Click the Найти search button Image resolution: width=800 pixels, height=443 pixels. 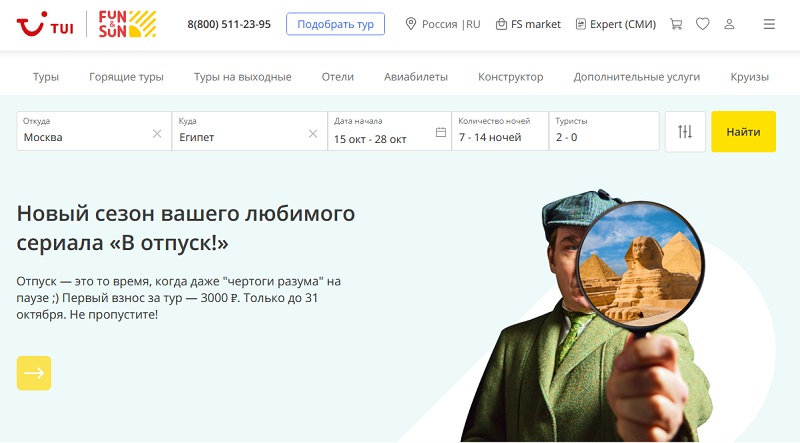tap(743, 132)
